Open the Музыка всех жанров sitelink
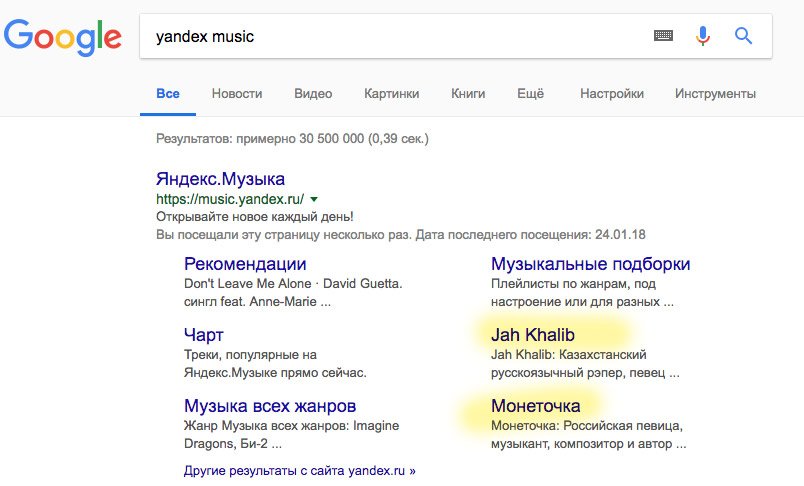The image size is (804, 486). click(270, 406)
